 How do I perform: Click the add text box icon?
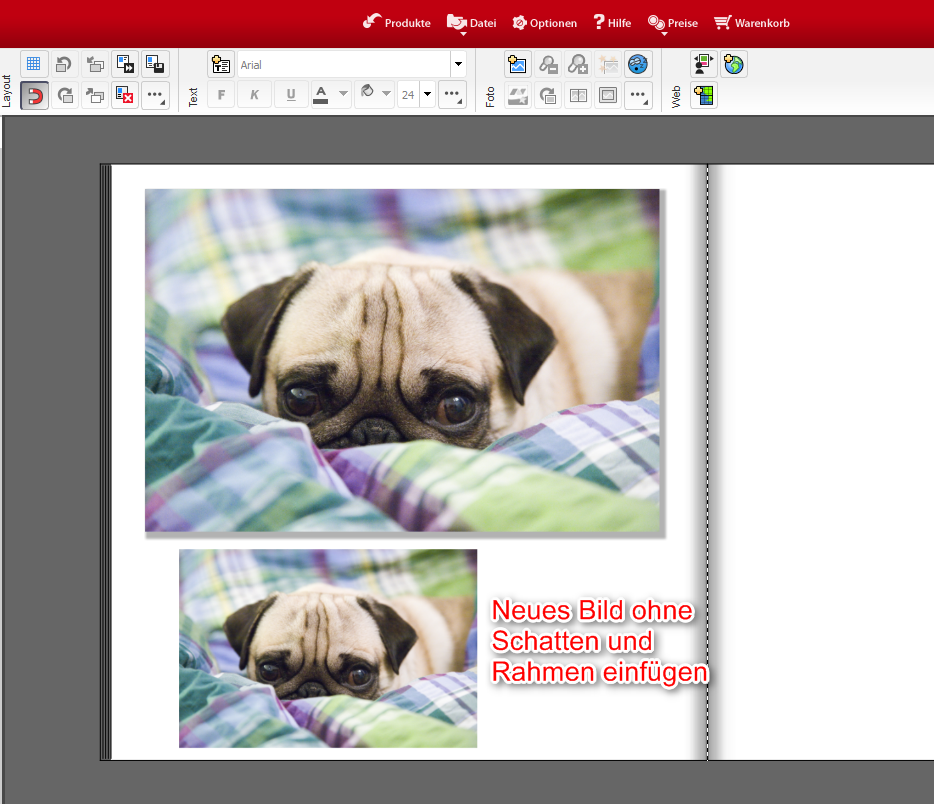pos(221,64)
